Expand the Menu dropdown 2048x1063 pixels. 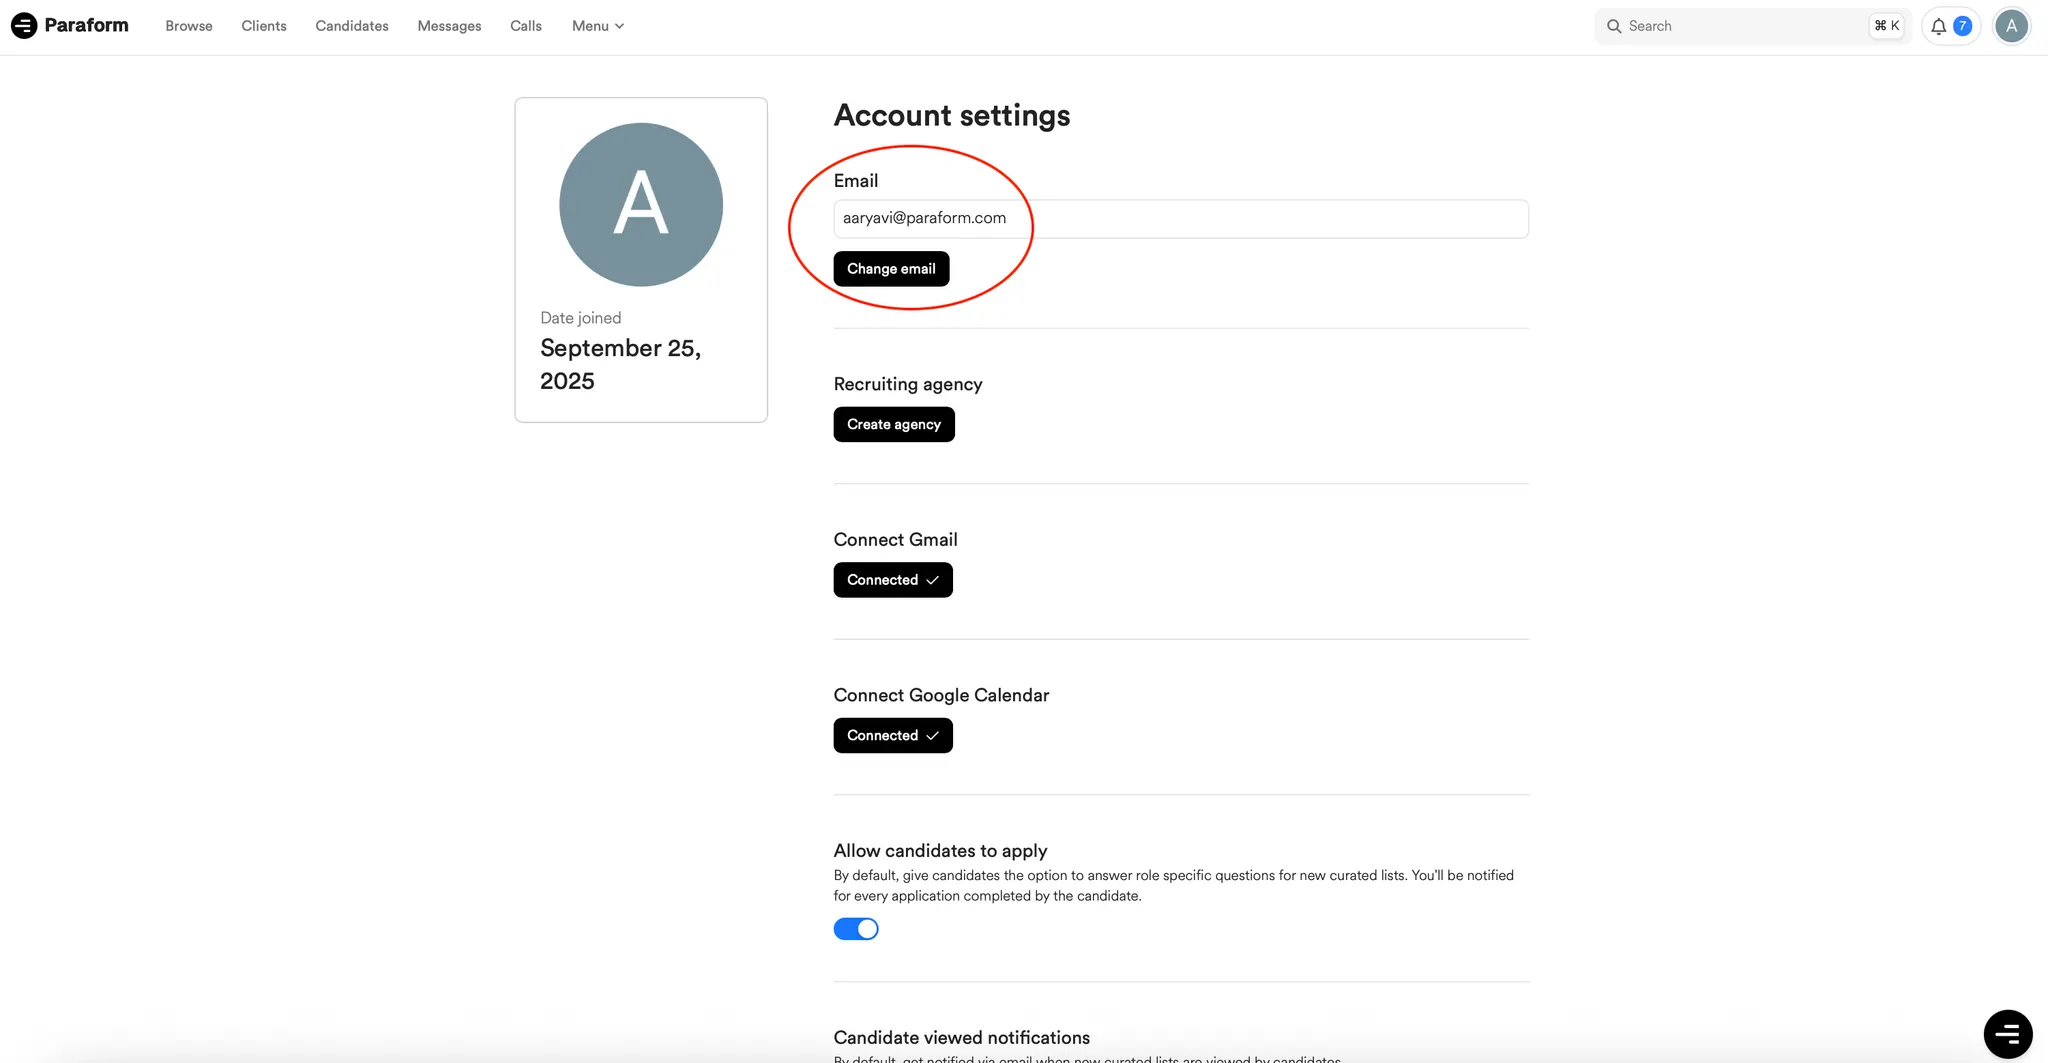[598, 26]
